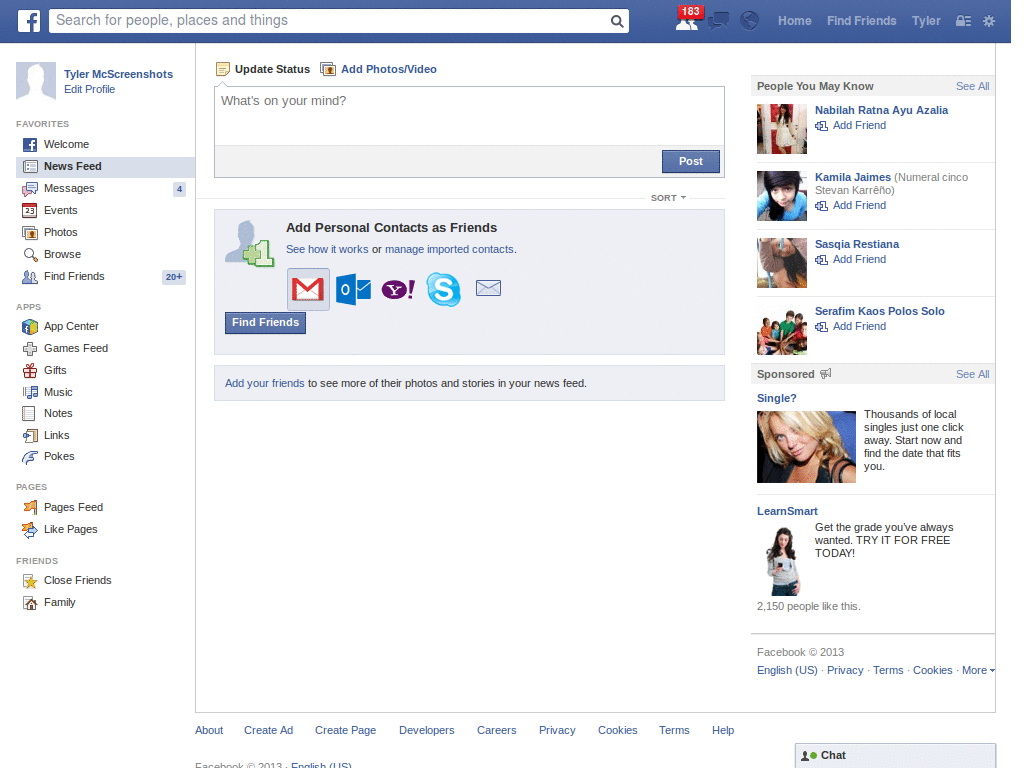Open Find Friends in top navigation
This screenshot has height=768, width=1024.
tap(861, 21)
